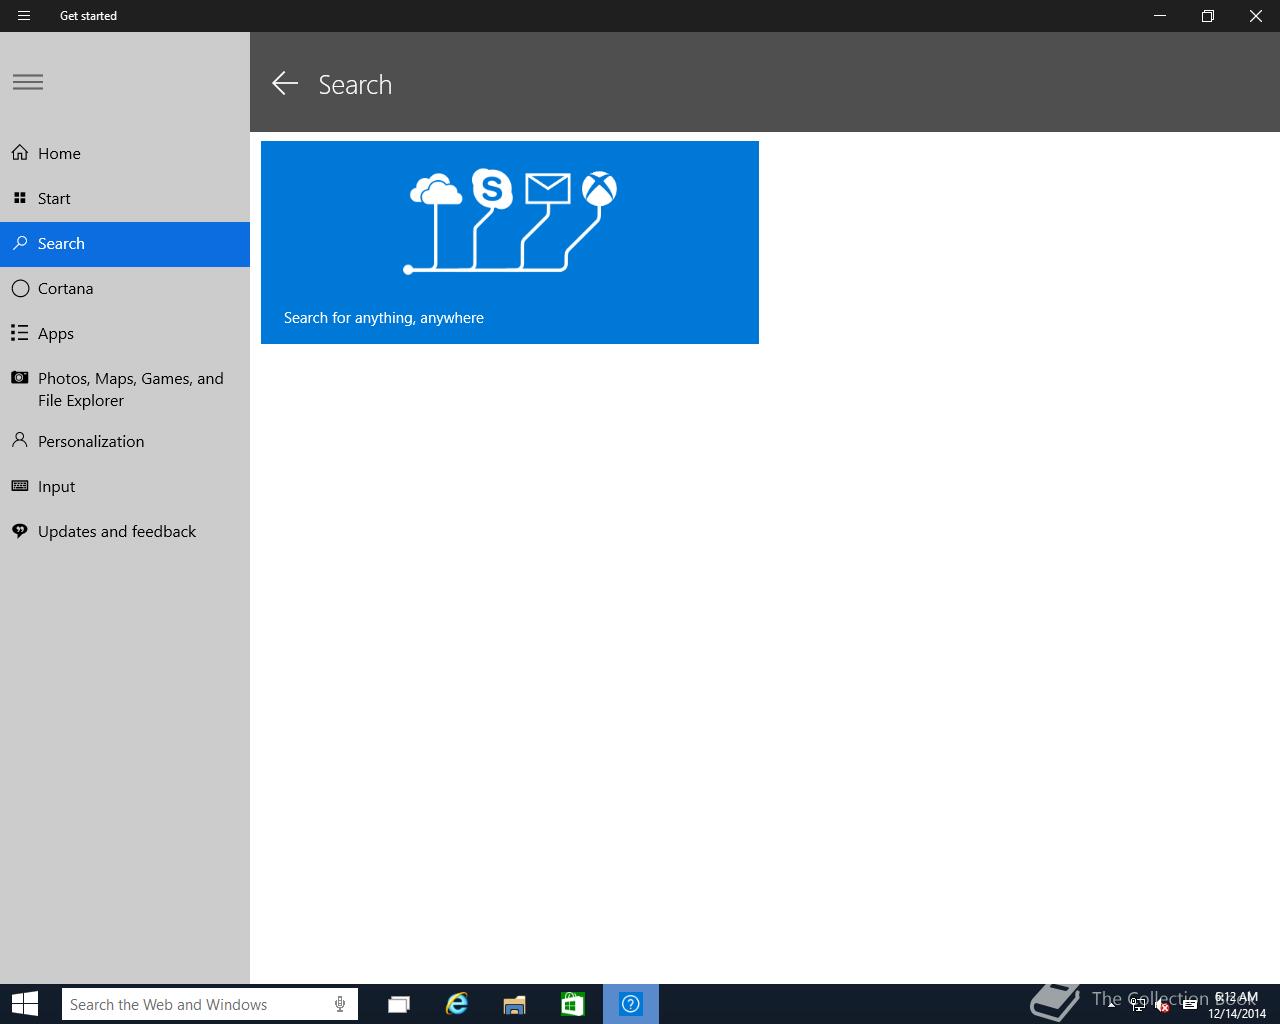The width and height of the screenshot is (1280, 1024).
Task: Click the back arrow next to Search
Action: click(x=285, y=84)
